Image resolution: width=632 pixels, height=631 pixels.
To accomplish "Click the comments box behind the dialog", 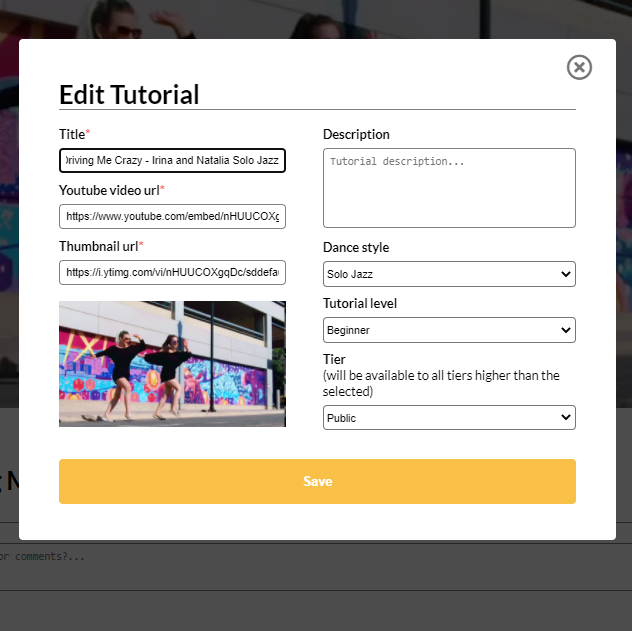I will coord(316,567).
